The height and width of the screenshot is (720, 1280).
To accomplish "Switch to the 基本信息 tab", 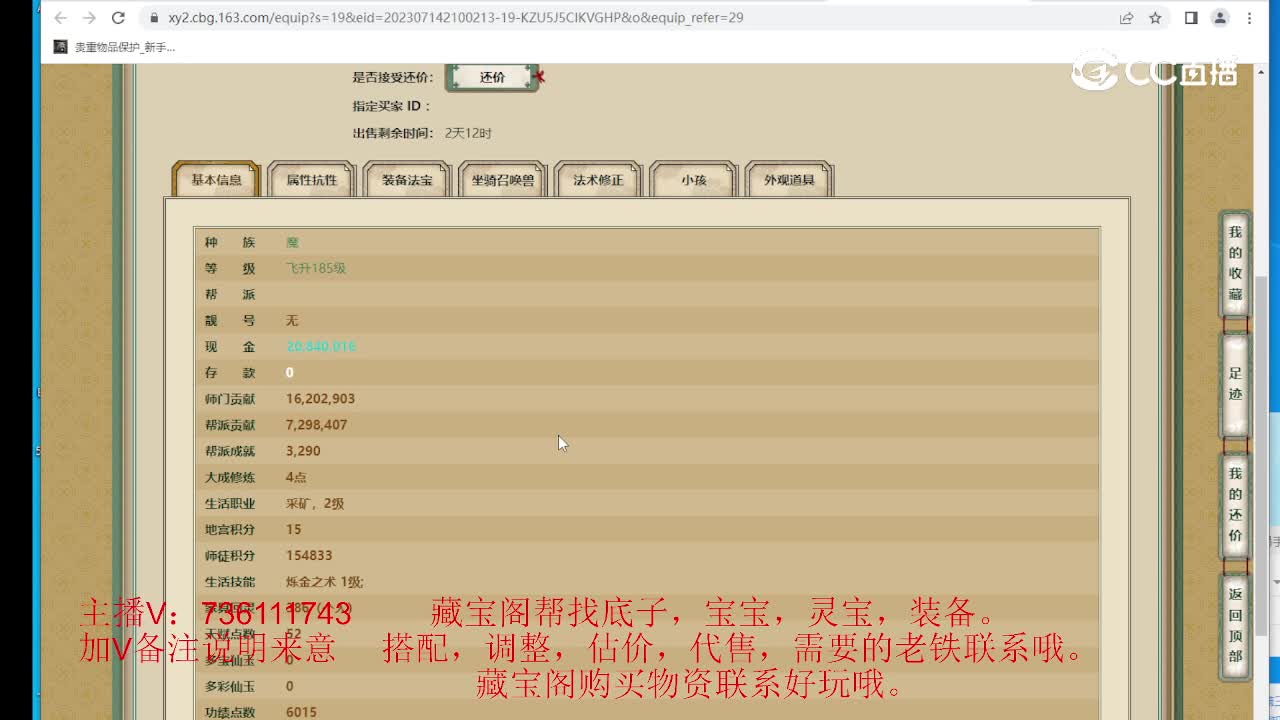I will pyautogui.click(x=217, y=180).
